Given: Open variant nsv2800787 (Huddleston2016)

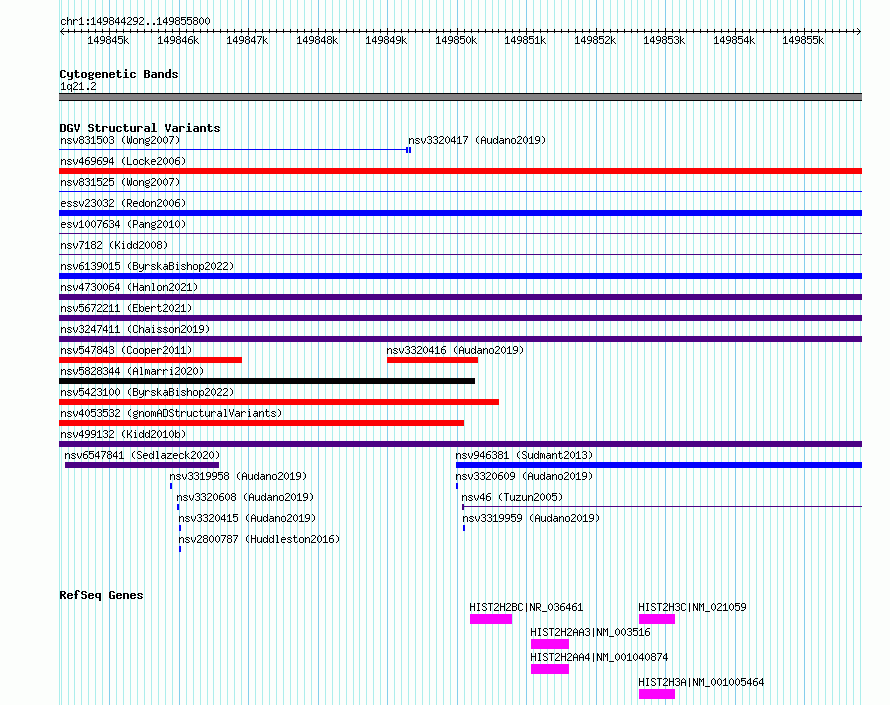Looking at the screenshot, I should (x=259, y=539).
